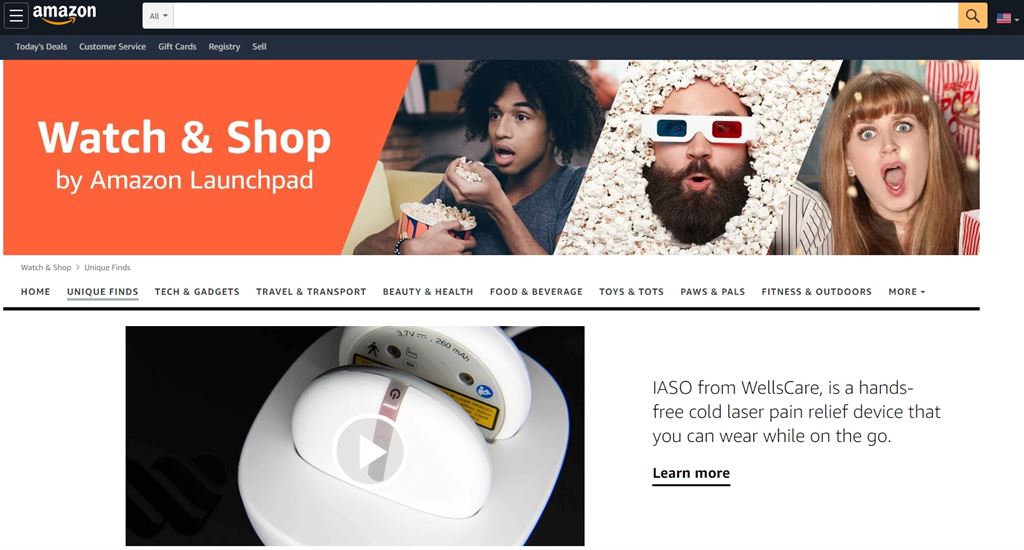Expand the All search category dropdown
1024x550 pixels.
[158, 16]
